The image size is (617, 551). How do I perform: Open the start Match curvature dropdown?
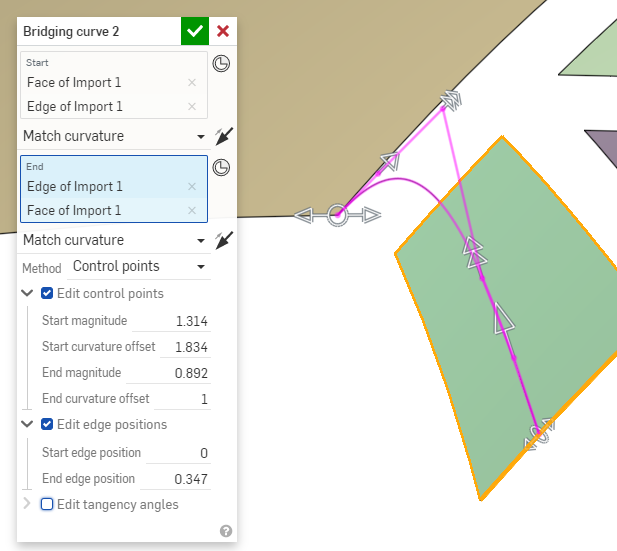[x=113, y=135]
